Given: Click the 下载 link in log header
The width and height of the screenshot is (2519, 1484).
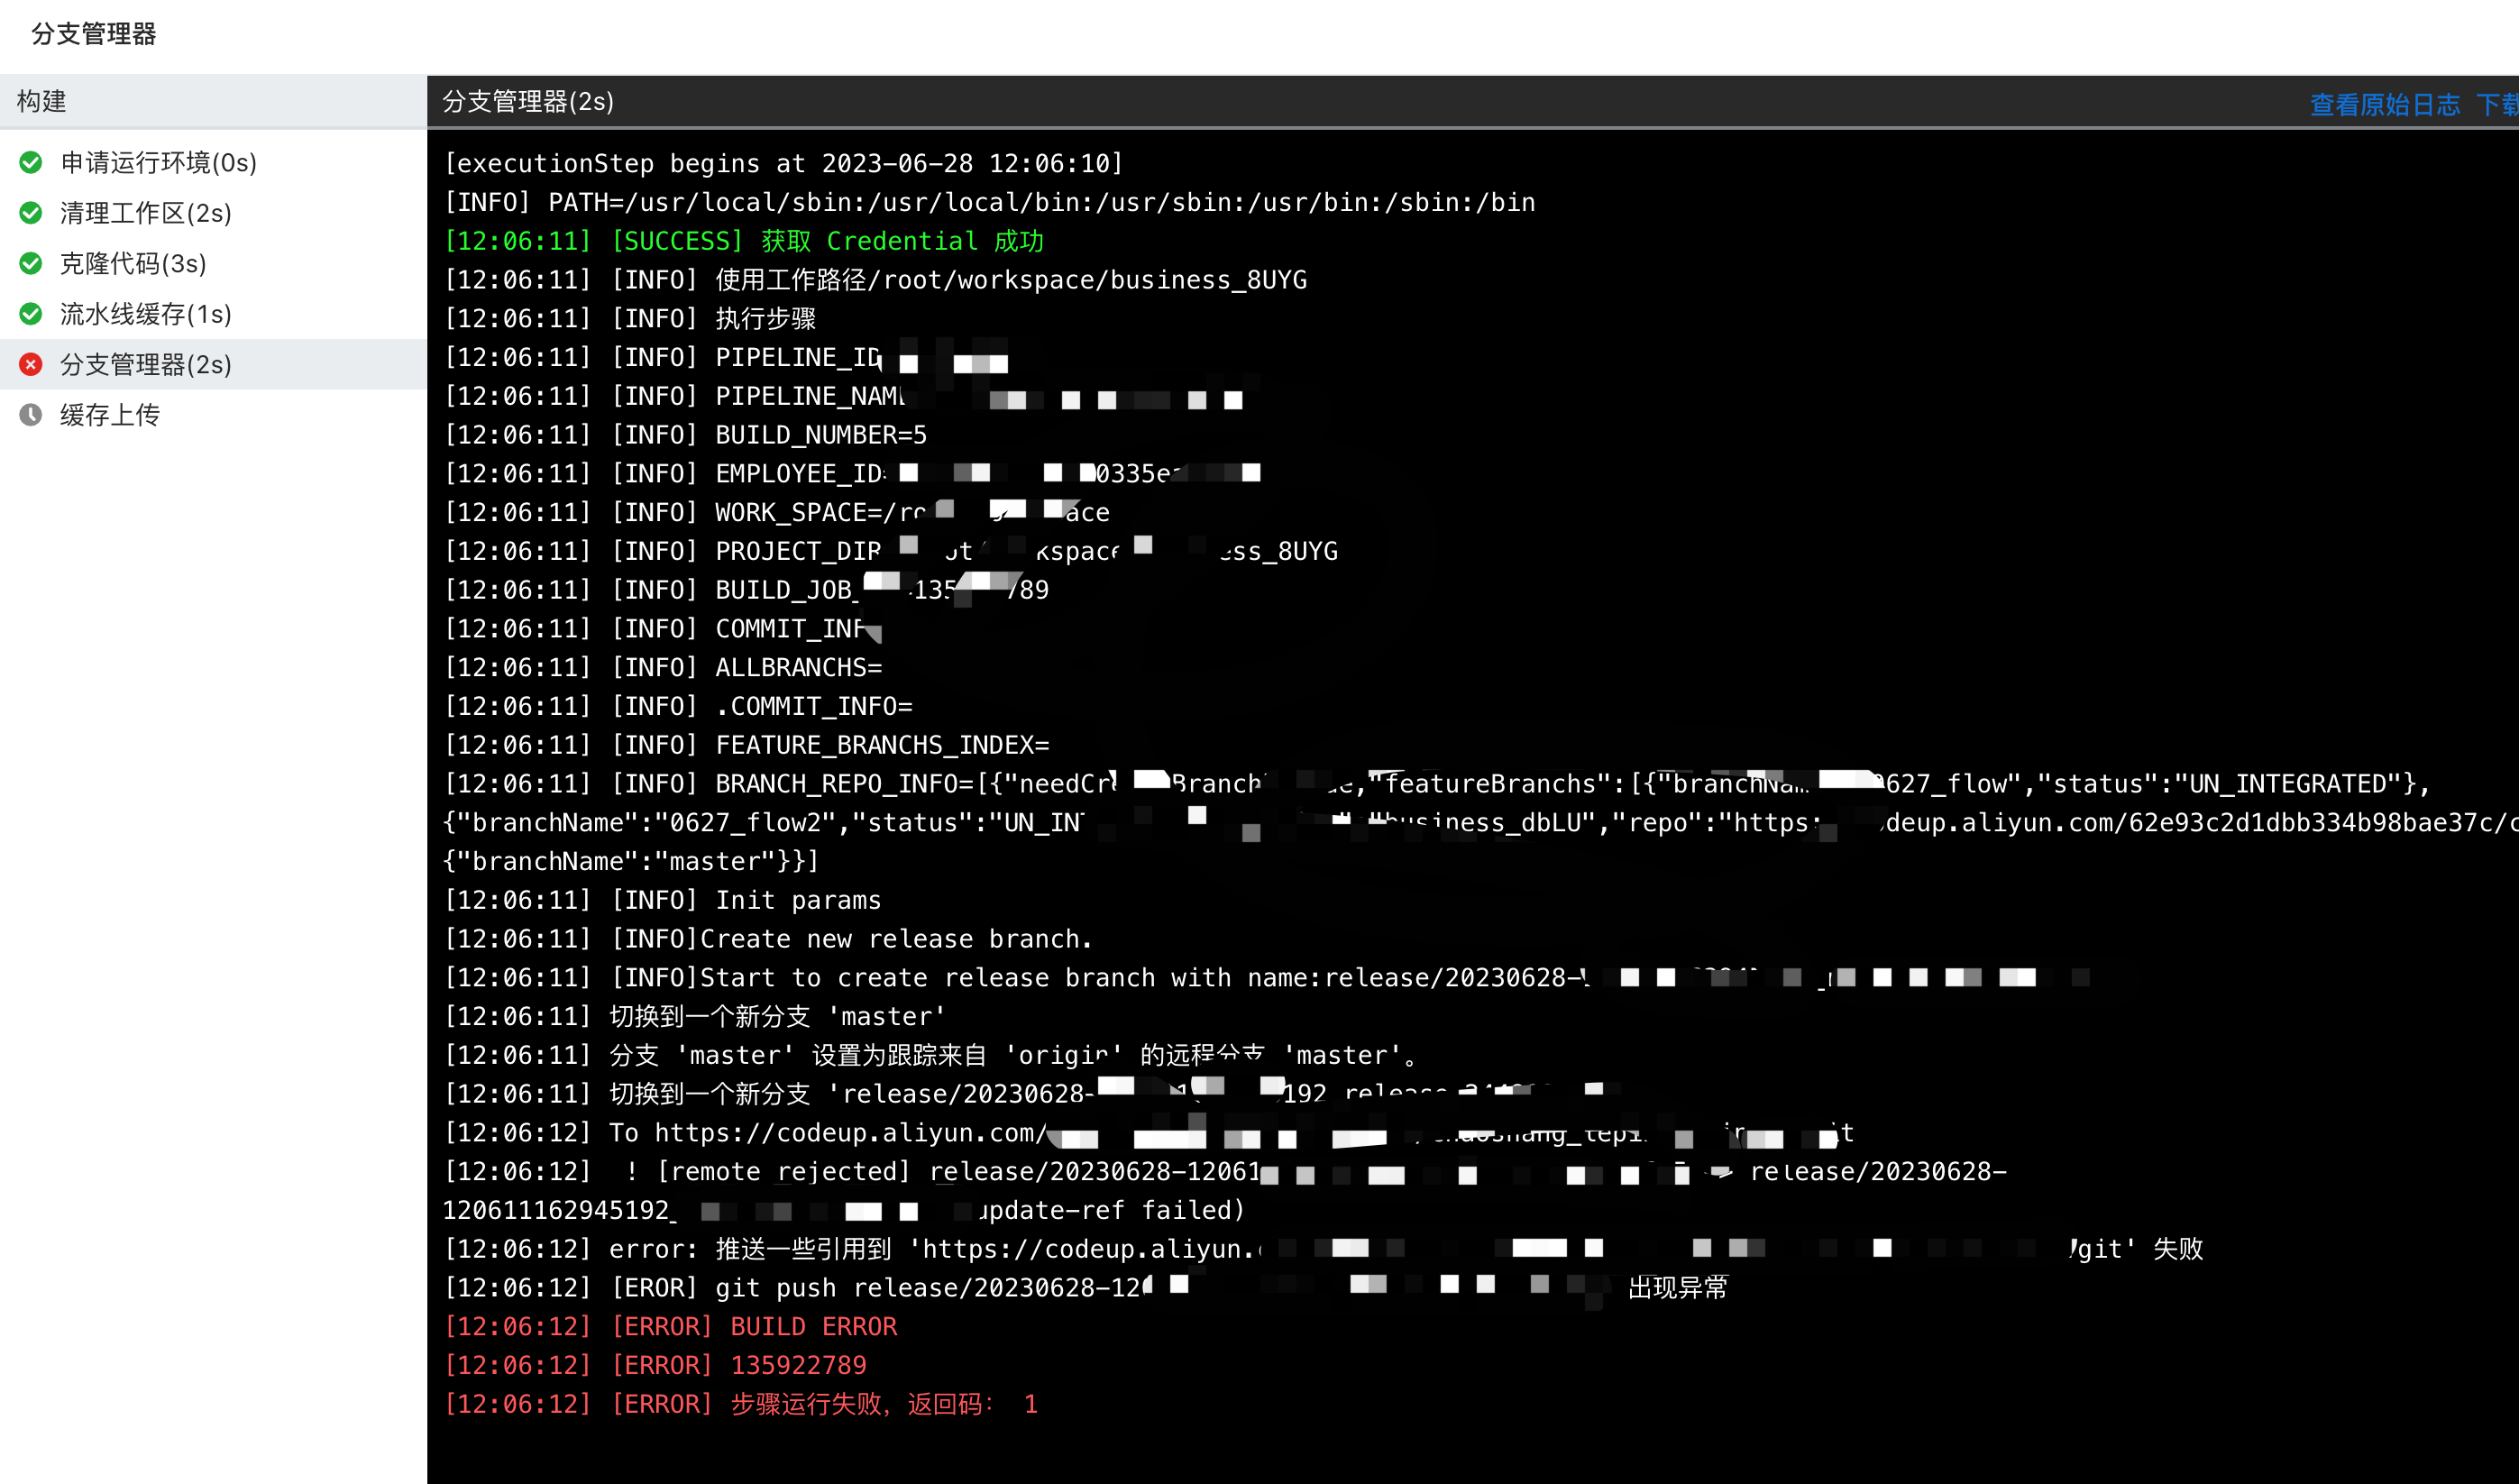Looking at the screenshot, I should click(x=2497, y=104).
